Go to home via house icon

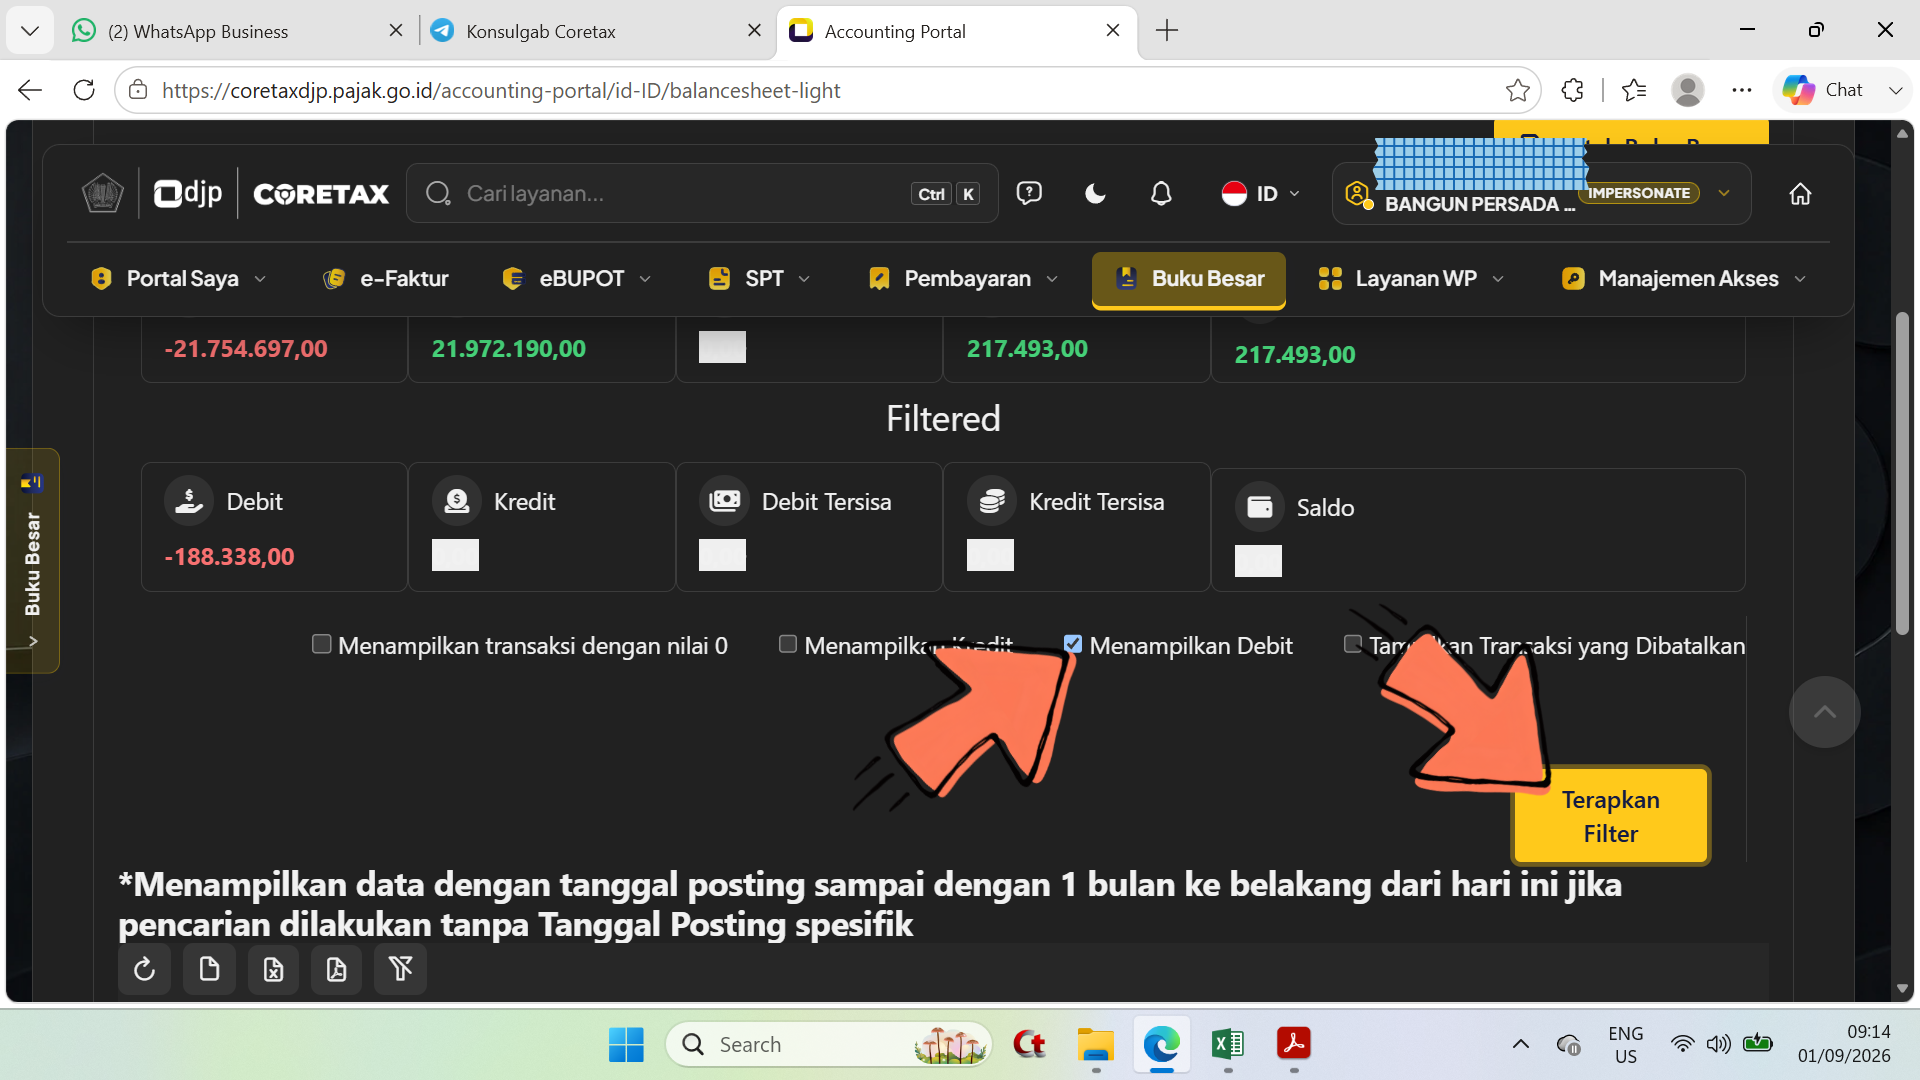1800,194
